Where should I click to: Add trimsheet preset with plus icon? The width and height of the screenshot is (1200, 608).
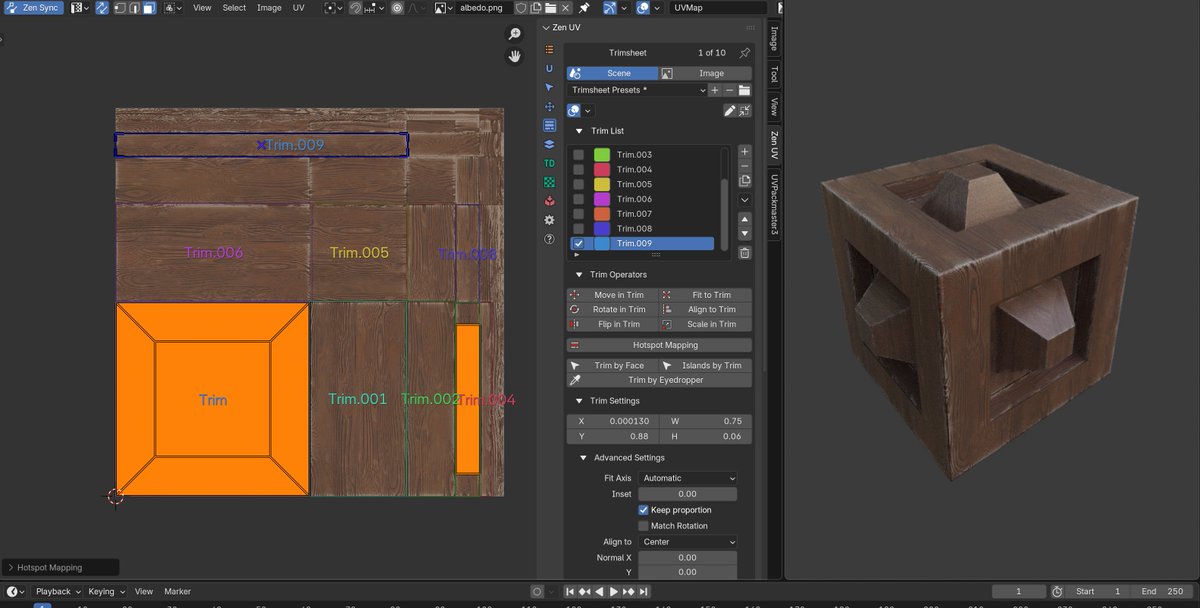point(714,90)
